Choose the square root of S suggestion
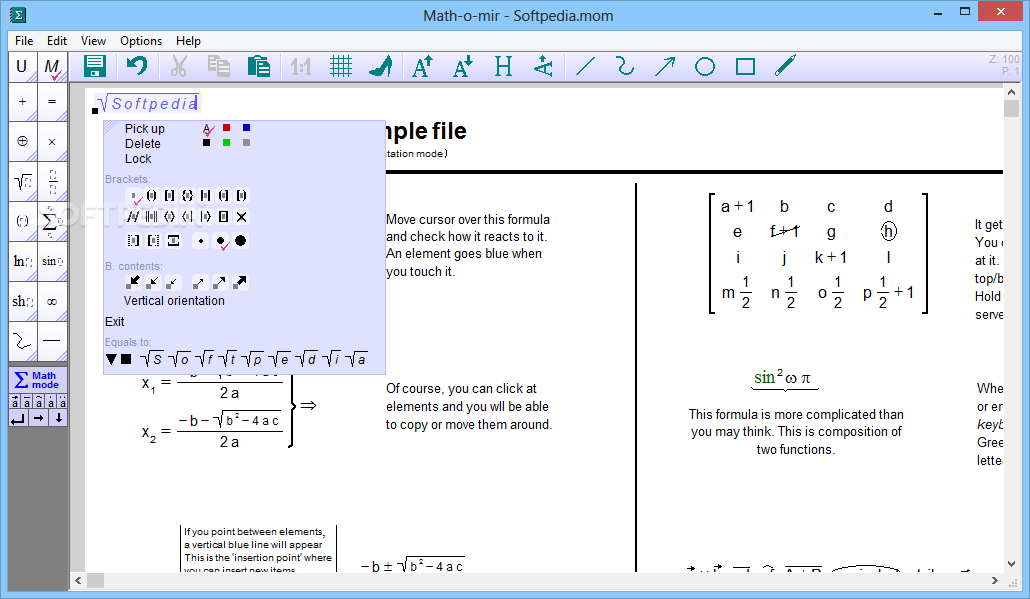Image resolution: width=1030 pixels, height=599 pixels. pyautogui.click(x=152, y=359)
